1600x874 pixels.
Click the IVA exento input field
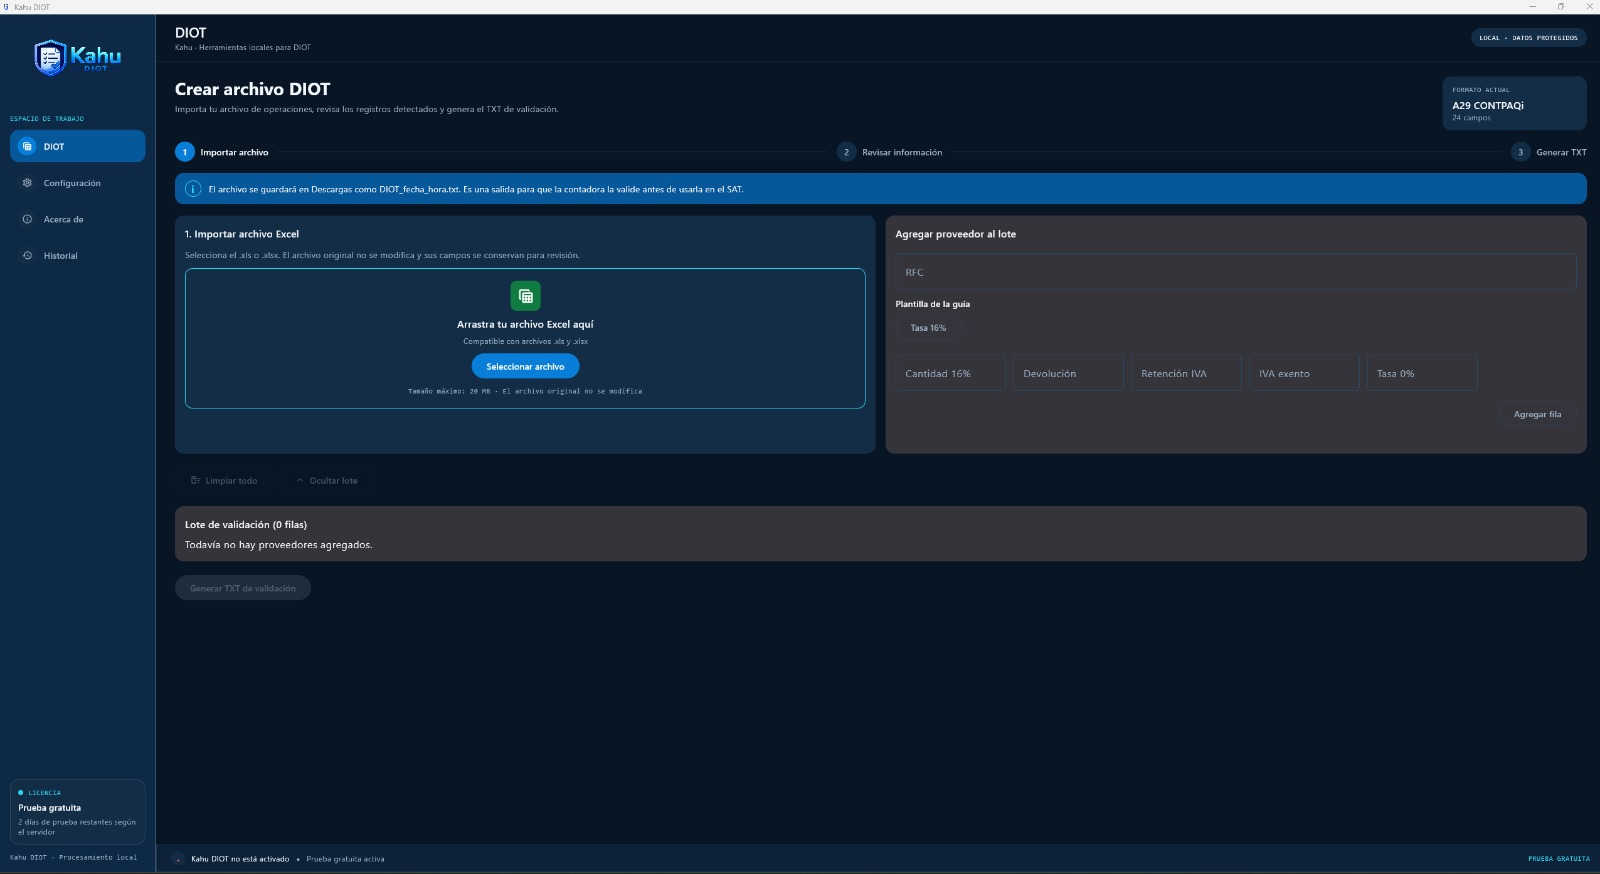1304,373
